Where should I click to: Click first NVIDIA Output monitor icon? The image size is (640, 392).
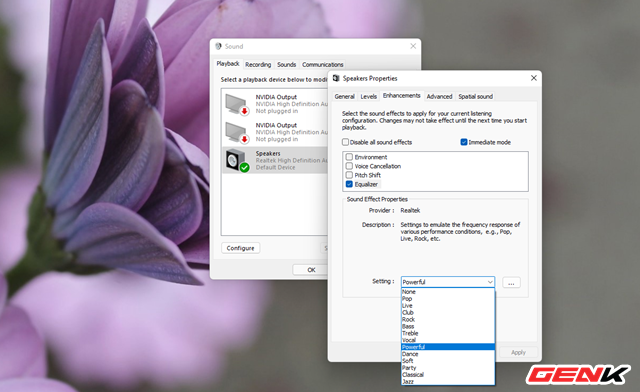tap(237, 104)
